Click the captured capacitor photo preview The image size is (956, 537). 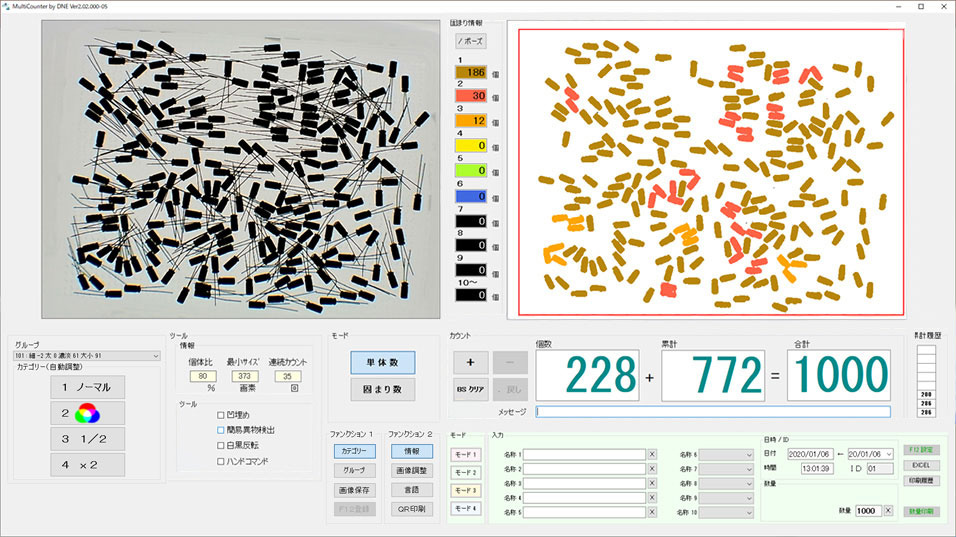[x=241, y=169]
